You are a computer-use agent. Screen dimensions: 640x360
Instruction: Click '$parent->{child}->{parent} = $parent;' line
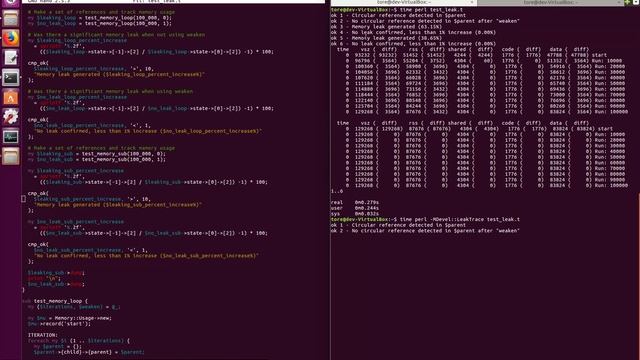(x=89, y=352)
